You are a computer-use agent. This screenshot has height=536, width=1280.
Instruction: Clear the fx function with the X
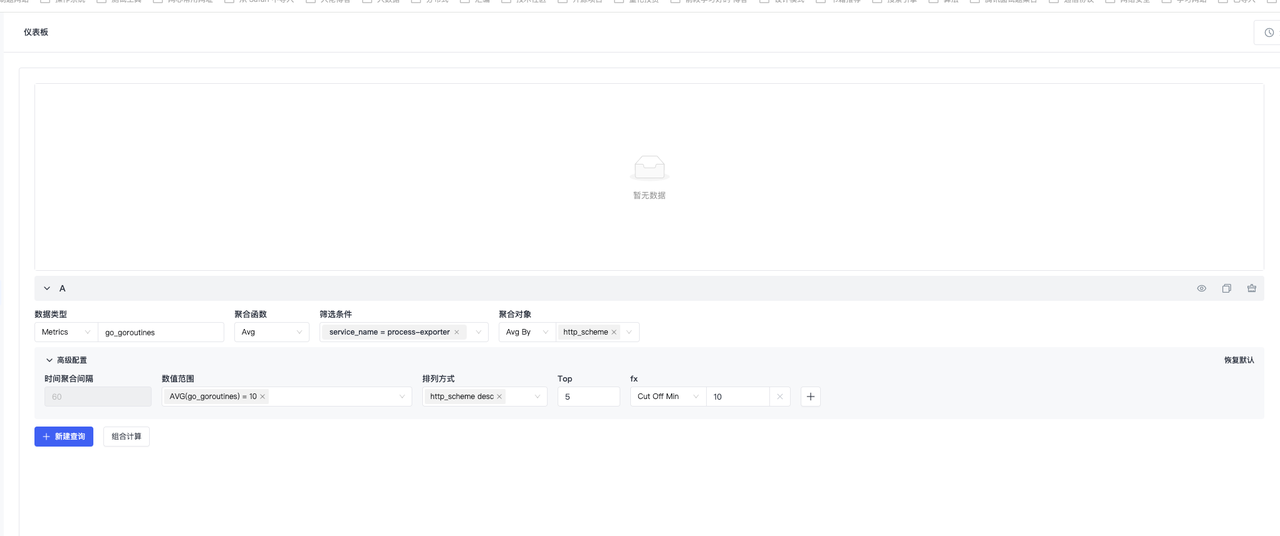point(780,397)
